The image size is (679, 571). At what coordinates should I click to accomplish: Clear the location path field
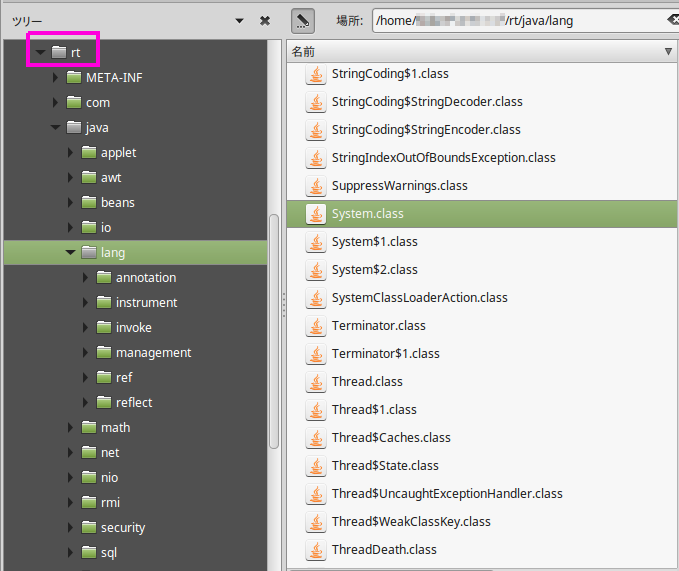[672, 20]
